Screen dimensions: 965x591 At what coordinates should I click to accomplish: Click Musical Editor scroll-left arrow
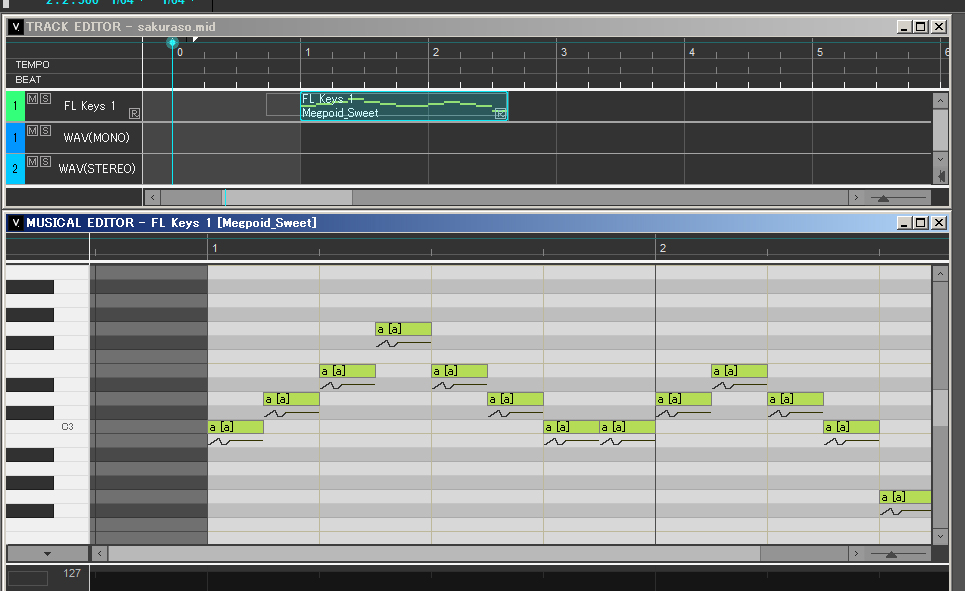point(100,553)
